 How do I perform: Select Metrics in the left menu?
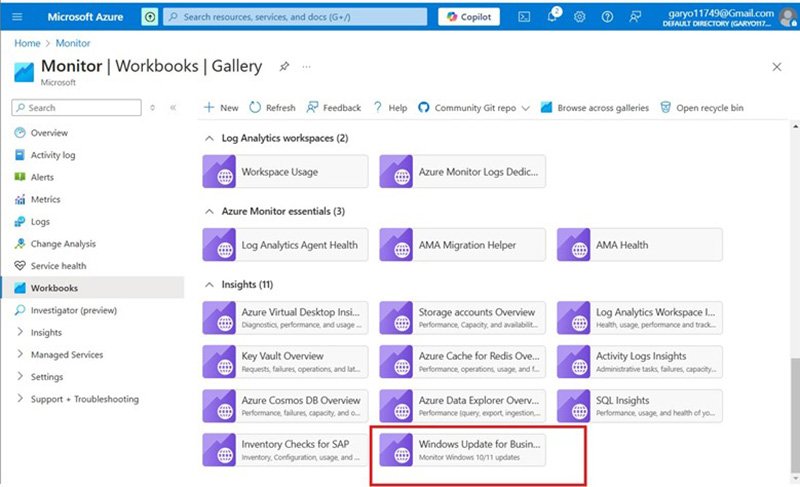(45, 200)
